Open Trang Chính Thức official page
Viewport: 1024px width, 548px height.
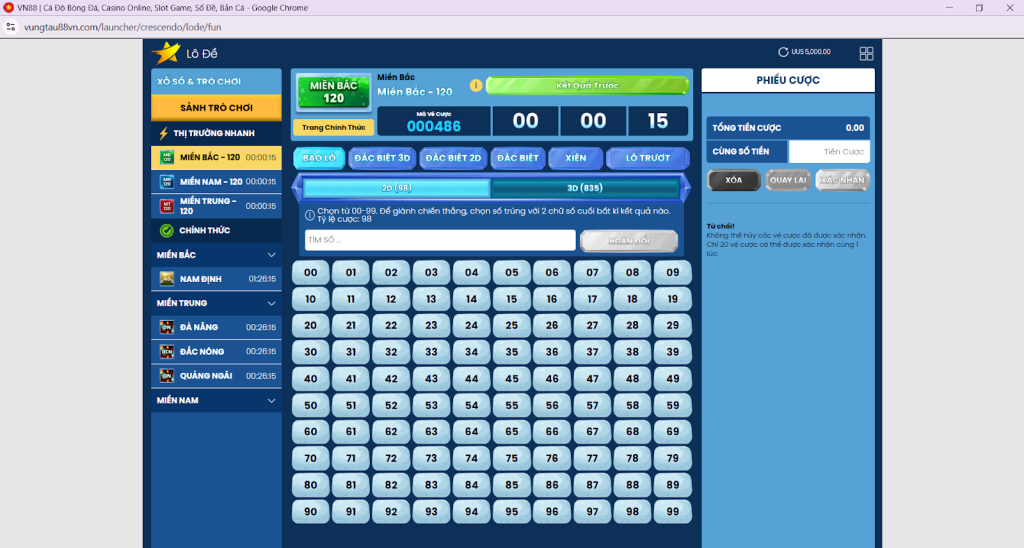click(x=333, y=127)
